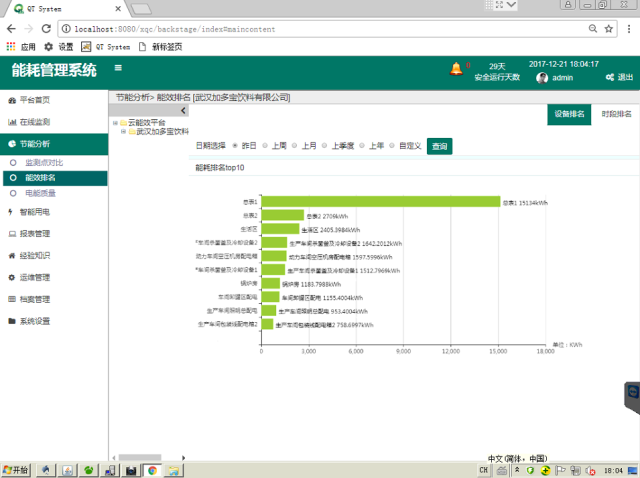The width and height of the screenshot is (640, 478).
Task: Select the 上月 date radio option
Action: coord(294,146)
